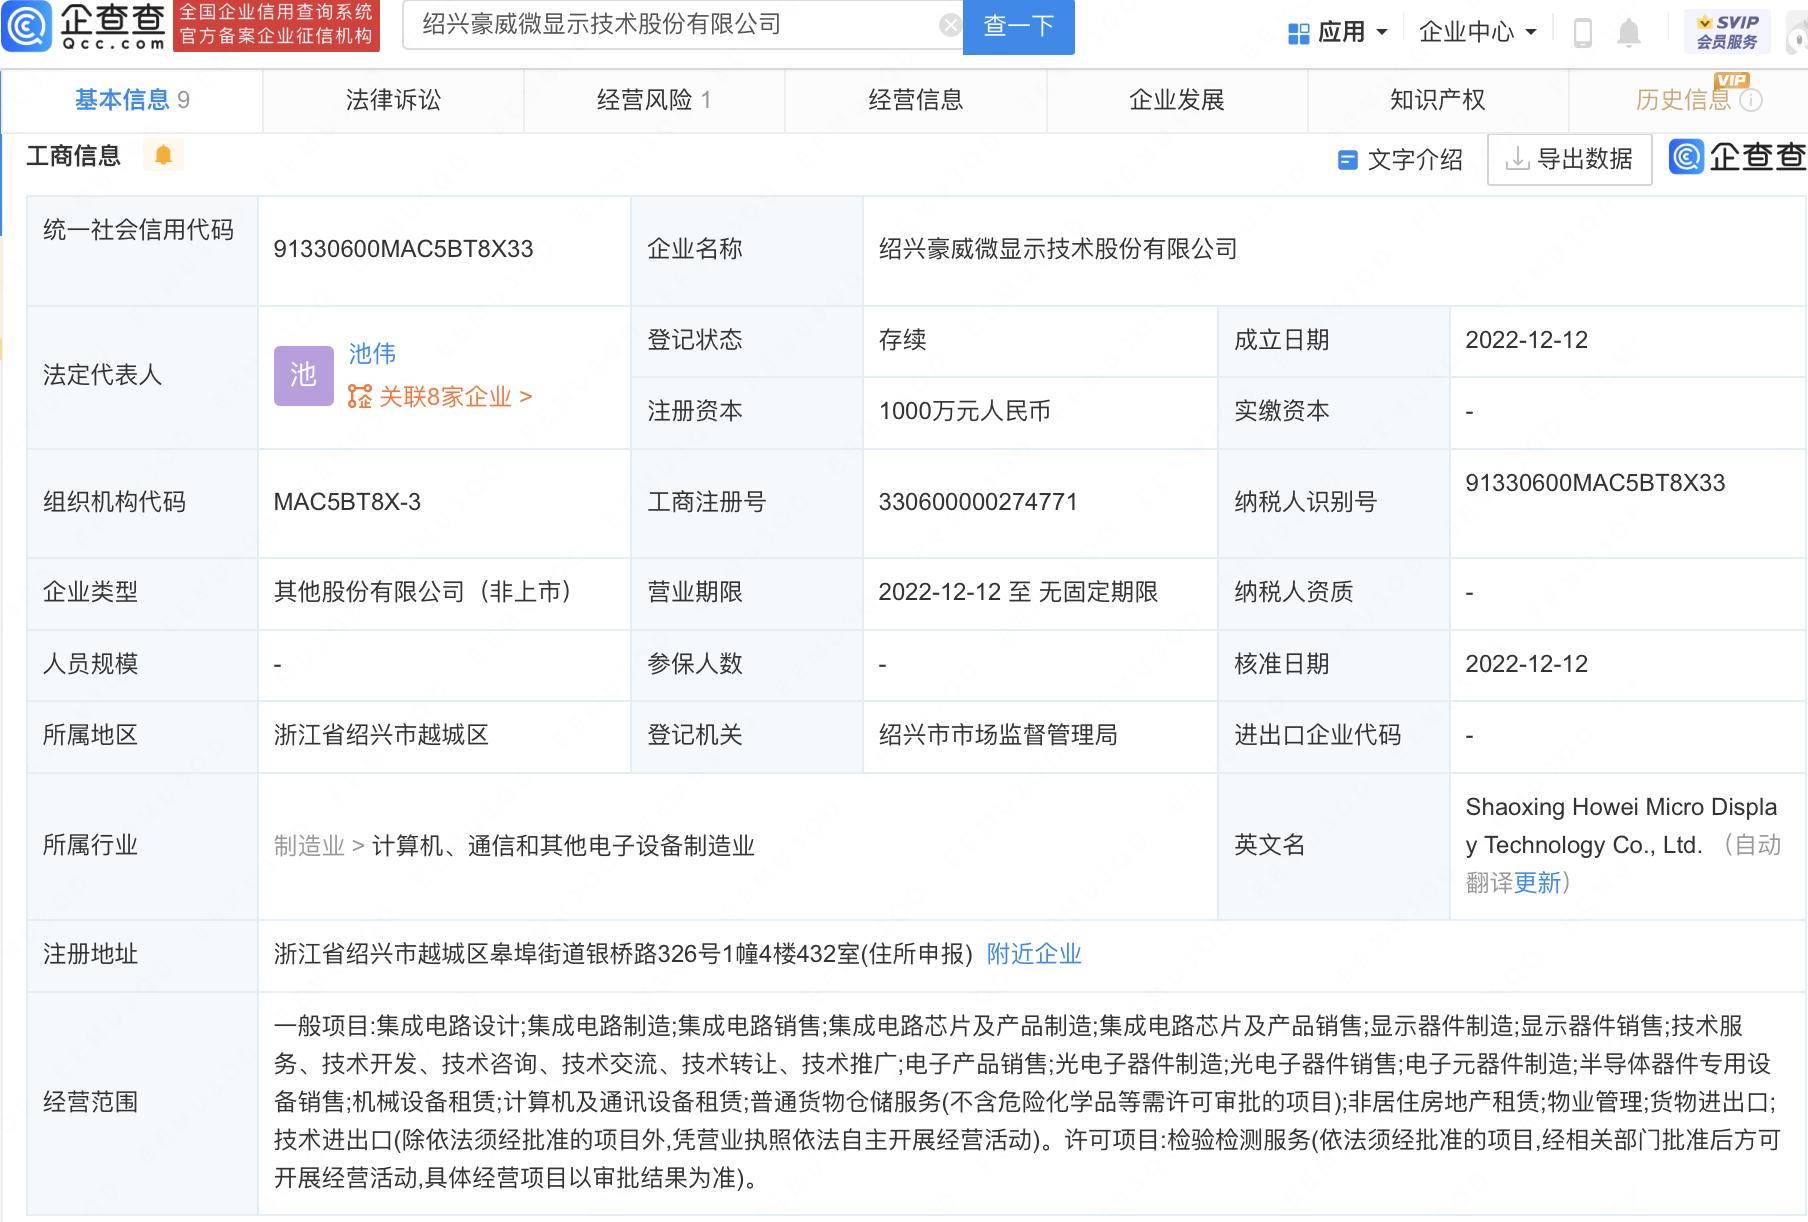Open the 经营风险 tab
The width and height of the screenshot is (1808, 1222).
point(653,100)
